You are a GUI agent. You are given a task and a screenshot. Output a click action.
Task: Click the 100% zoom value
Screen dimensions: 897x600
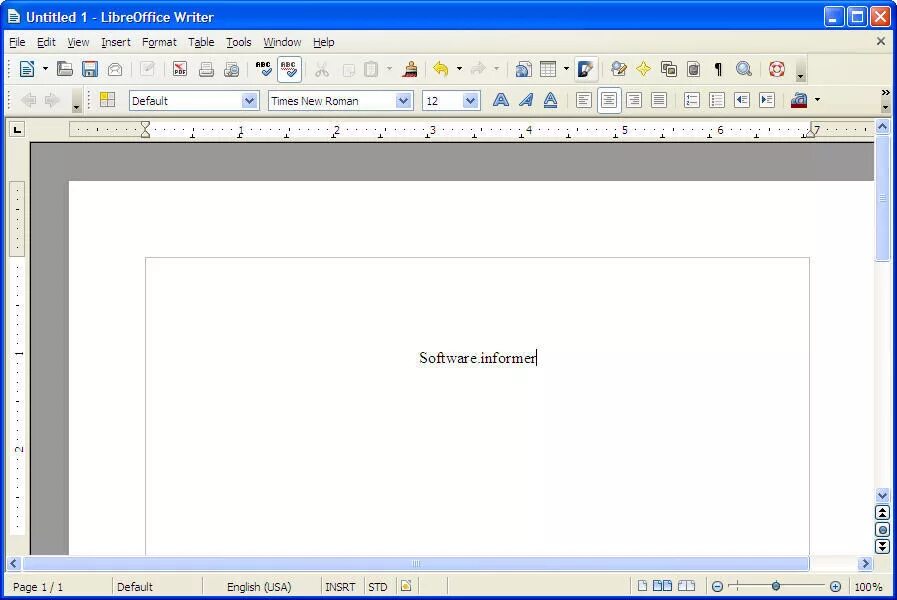868,587
